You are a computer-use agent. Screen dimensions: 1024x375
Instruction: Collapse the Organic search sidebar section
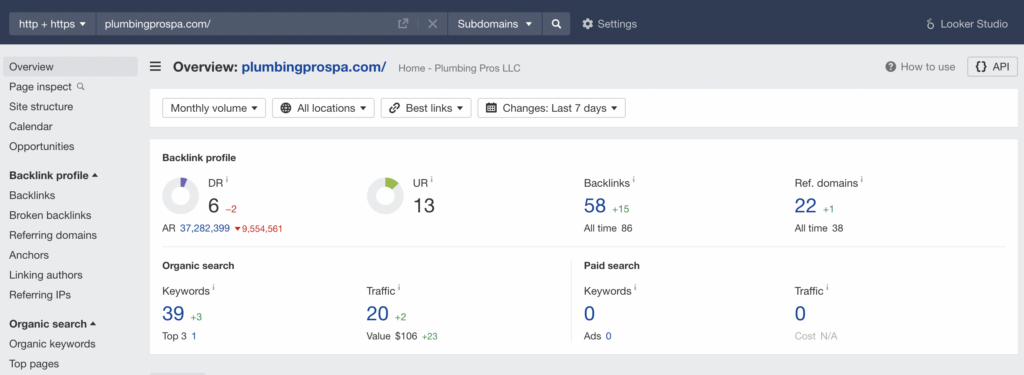pyautogui.click(x=52, y=323)
